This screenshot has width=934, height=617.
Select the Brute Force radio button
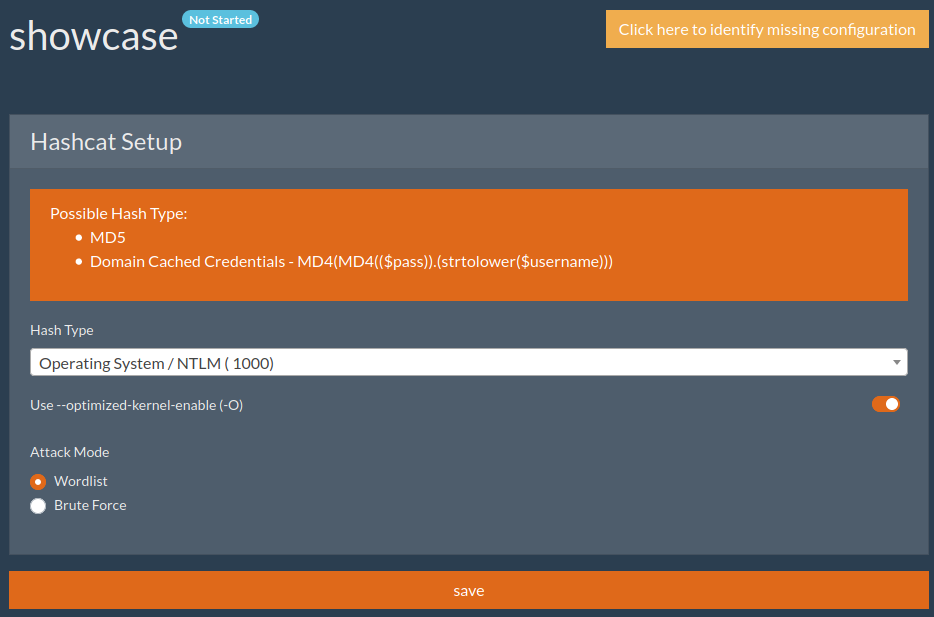38,506
